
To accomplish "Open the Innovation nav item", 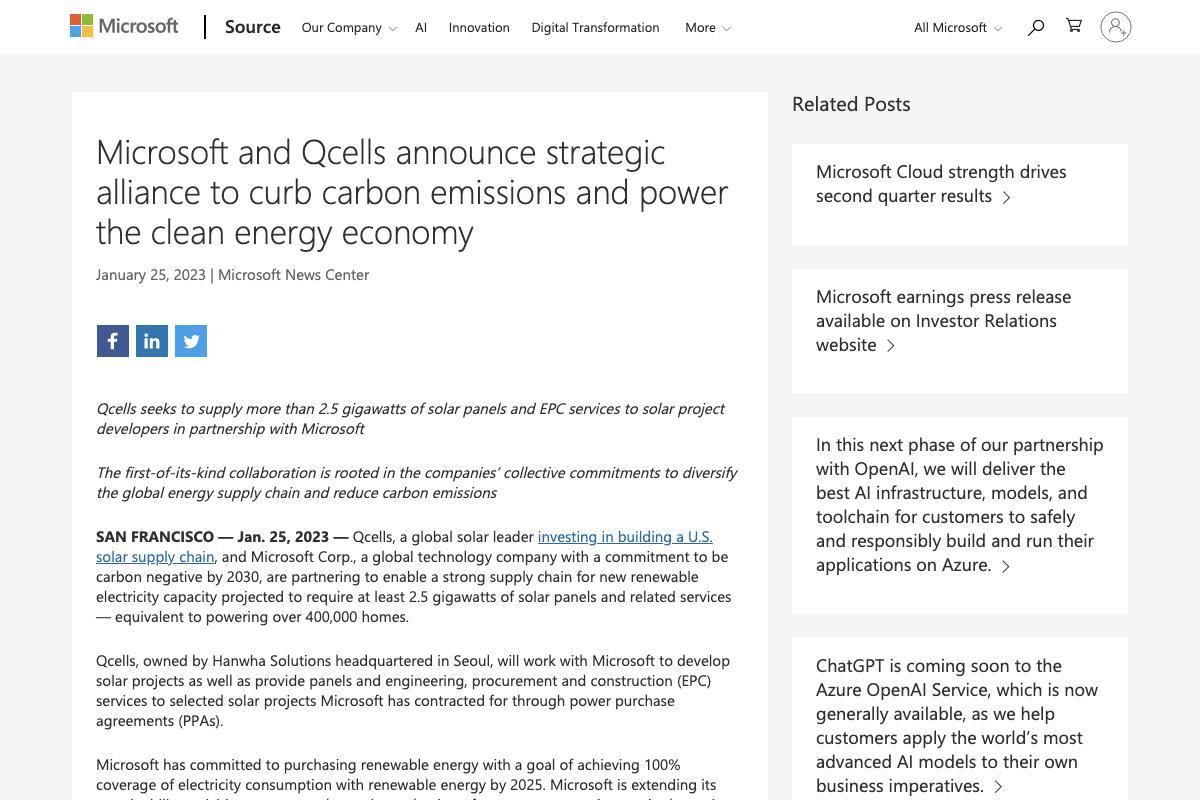I will click(x=479, y=27).
